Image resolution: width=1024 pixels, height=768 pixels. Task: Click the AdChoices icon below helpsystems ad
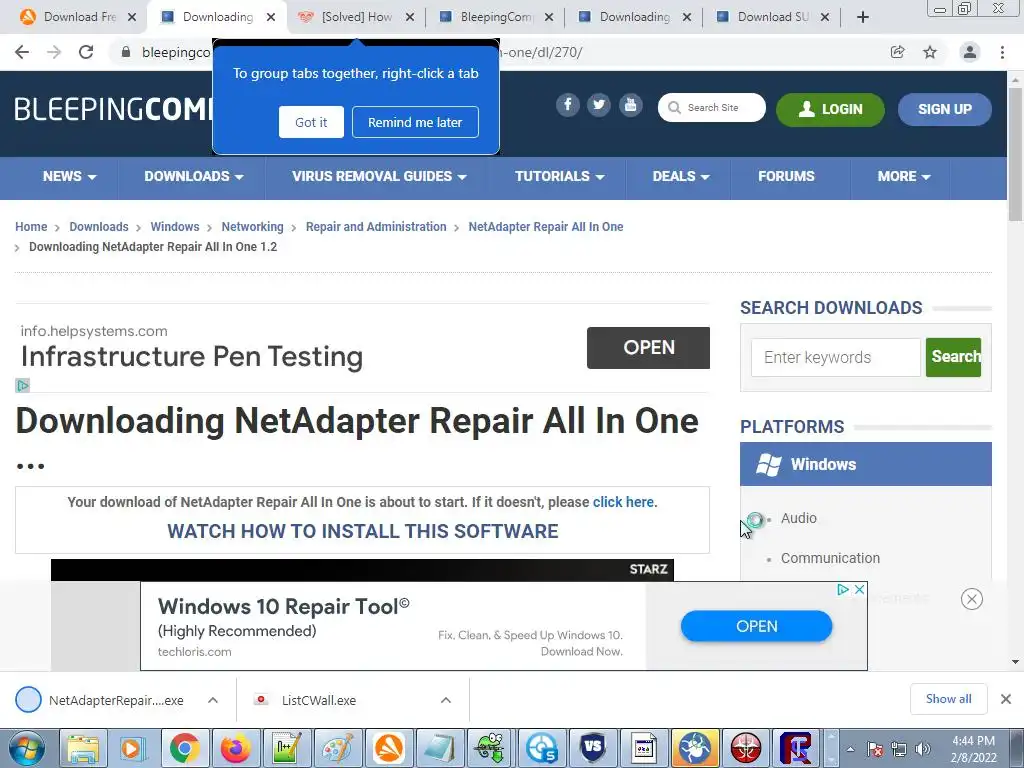(22, 385)
